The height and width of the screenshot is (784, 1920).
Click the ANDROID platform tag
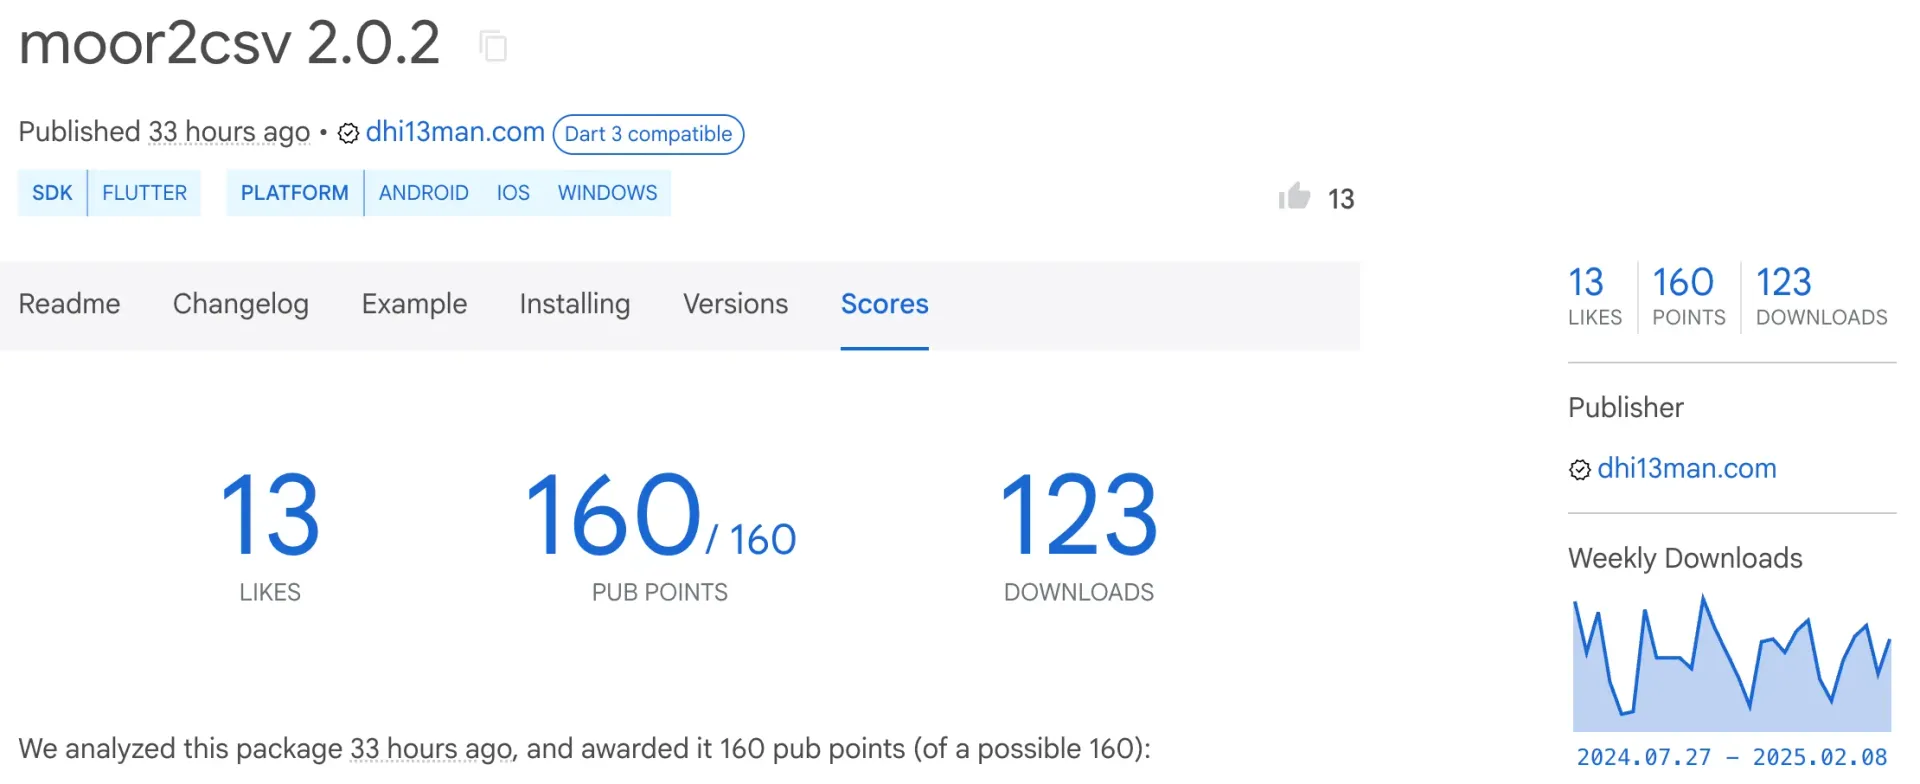pyautogui.click(x=423, y=193)
